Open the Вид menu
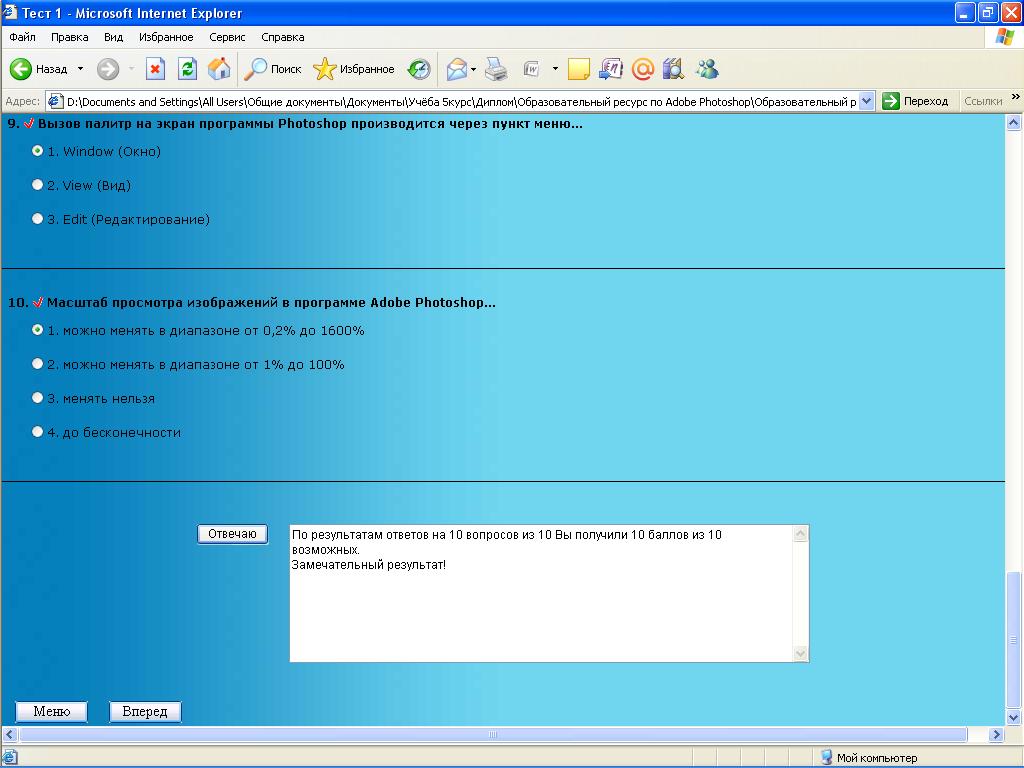Viewport: 1024px width, 768px height. tap(114, 37)
